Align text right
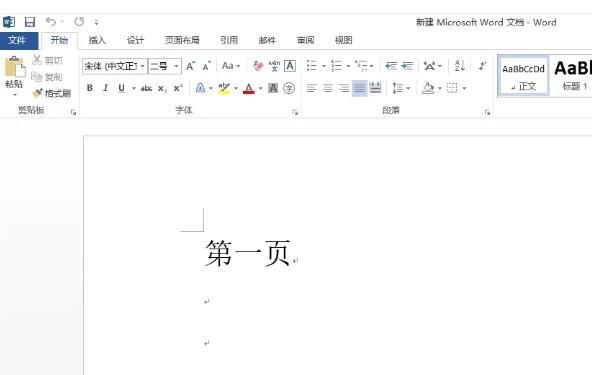Image resolution: width=592 pixels, height=375 pixels. [x=344, y=88]
